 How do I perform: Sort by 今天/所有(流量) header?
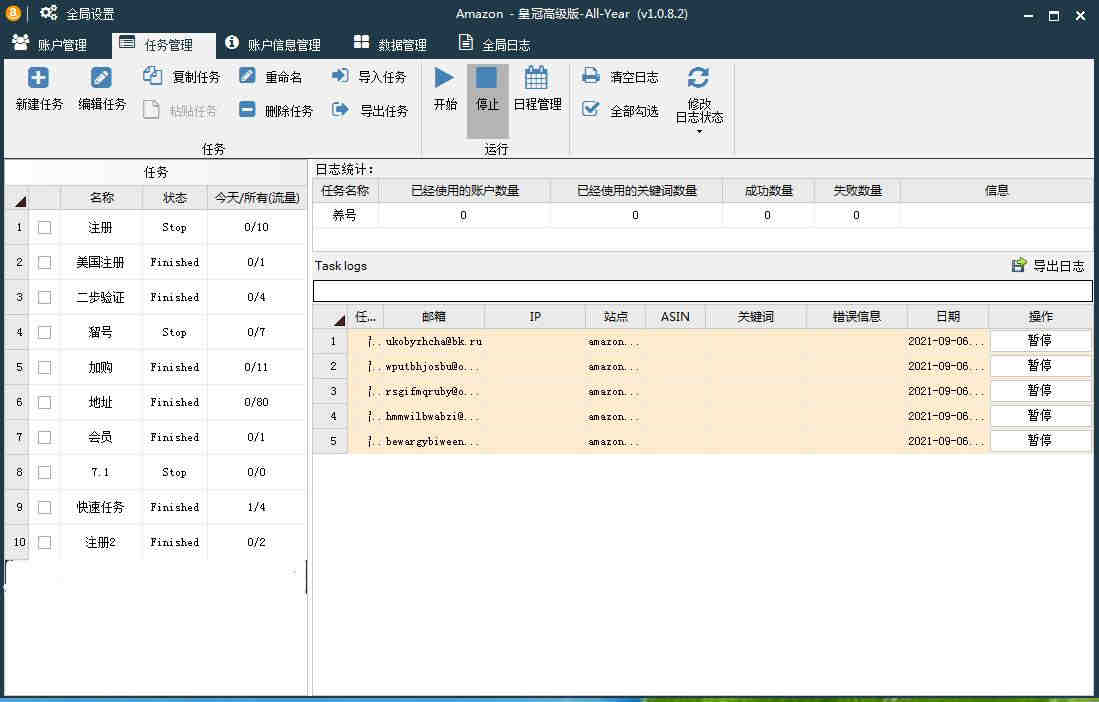click(257, 198)
